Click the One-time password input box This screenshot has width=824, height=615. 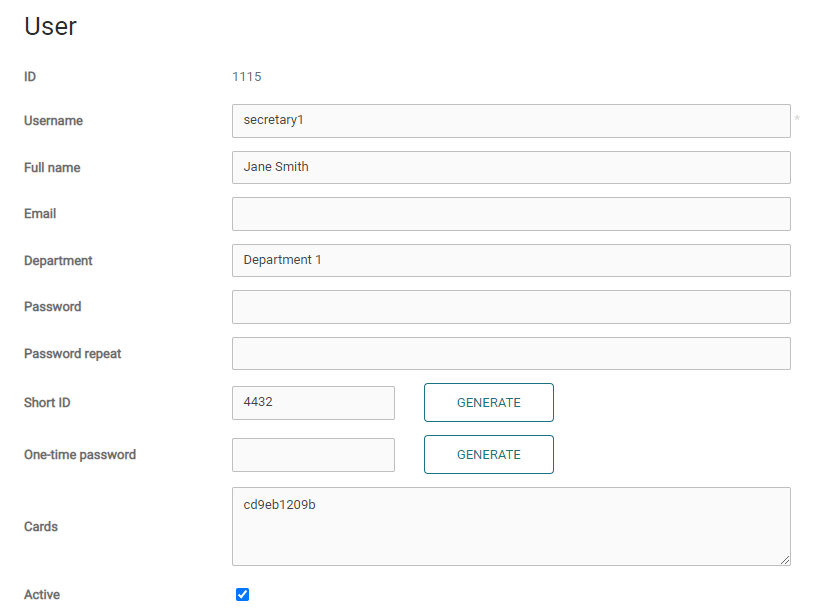[x=313, y=455]
